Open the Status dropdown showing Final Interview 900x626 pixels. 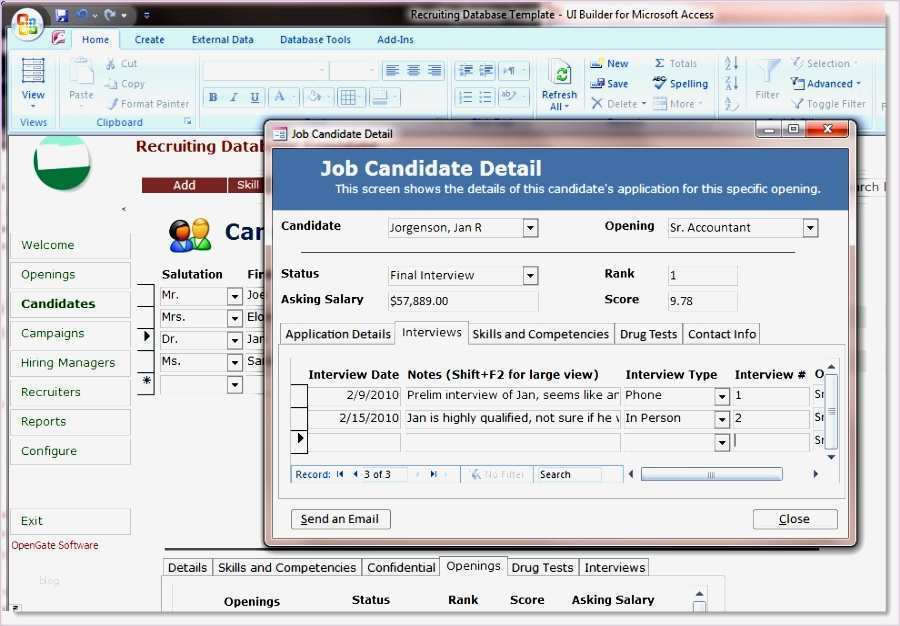530,276
